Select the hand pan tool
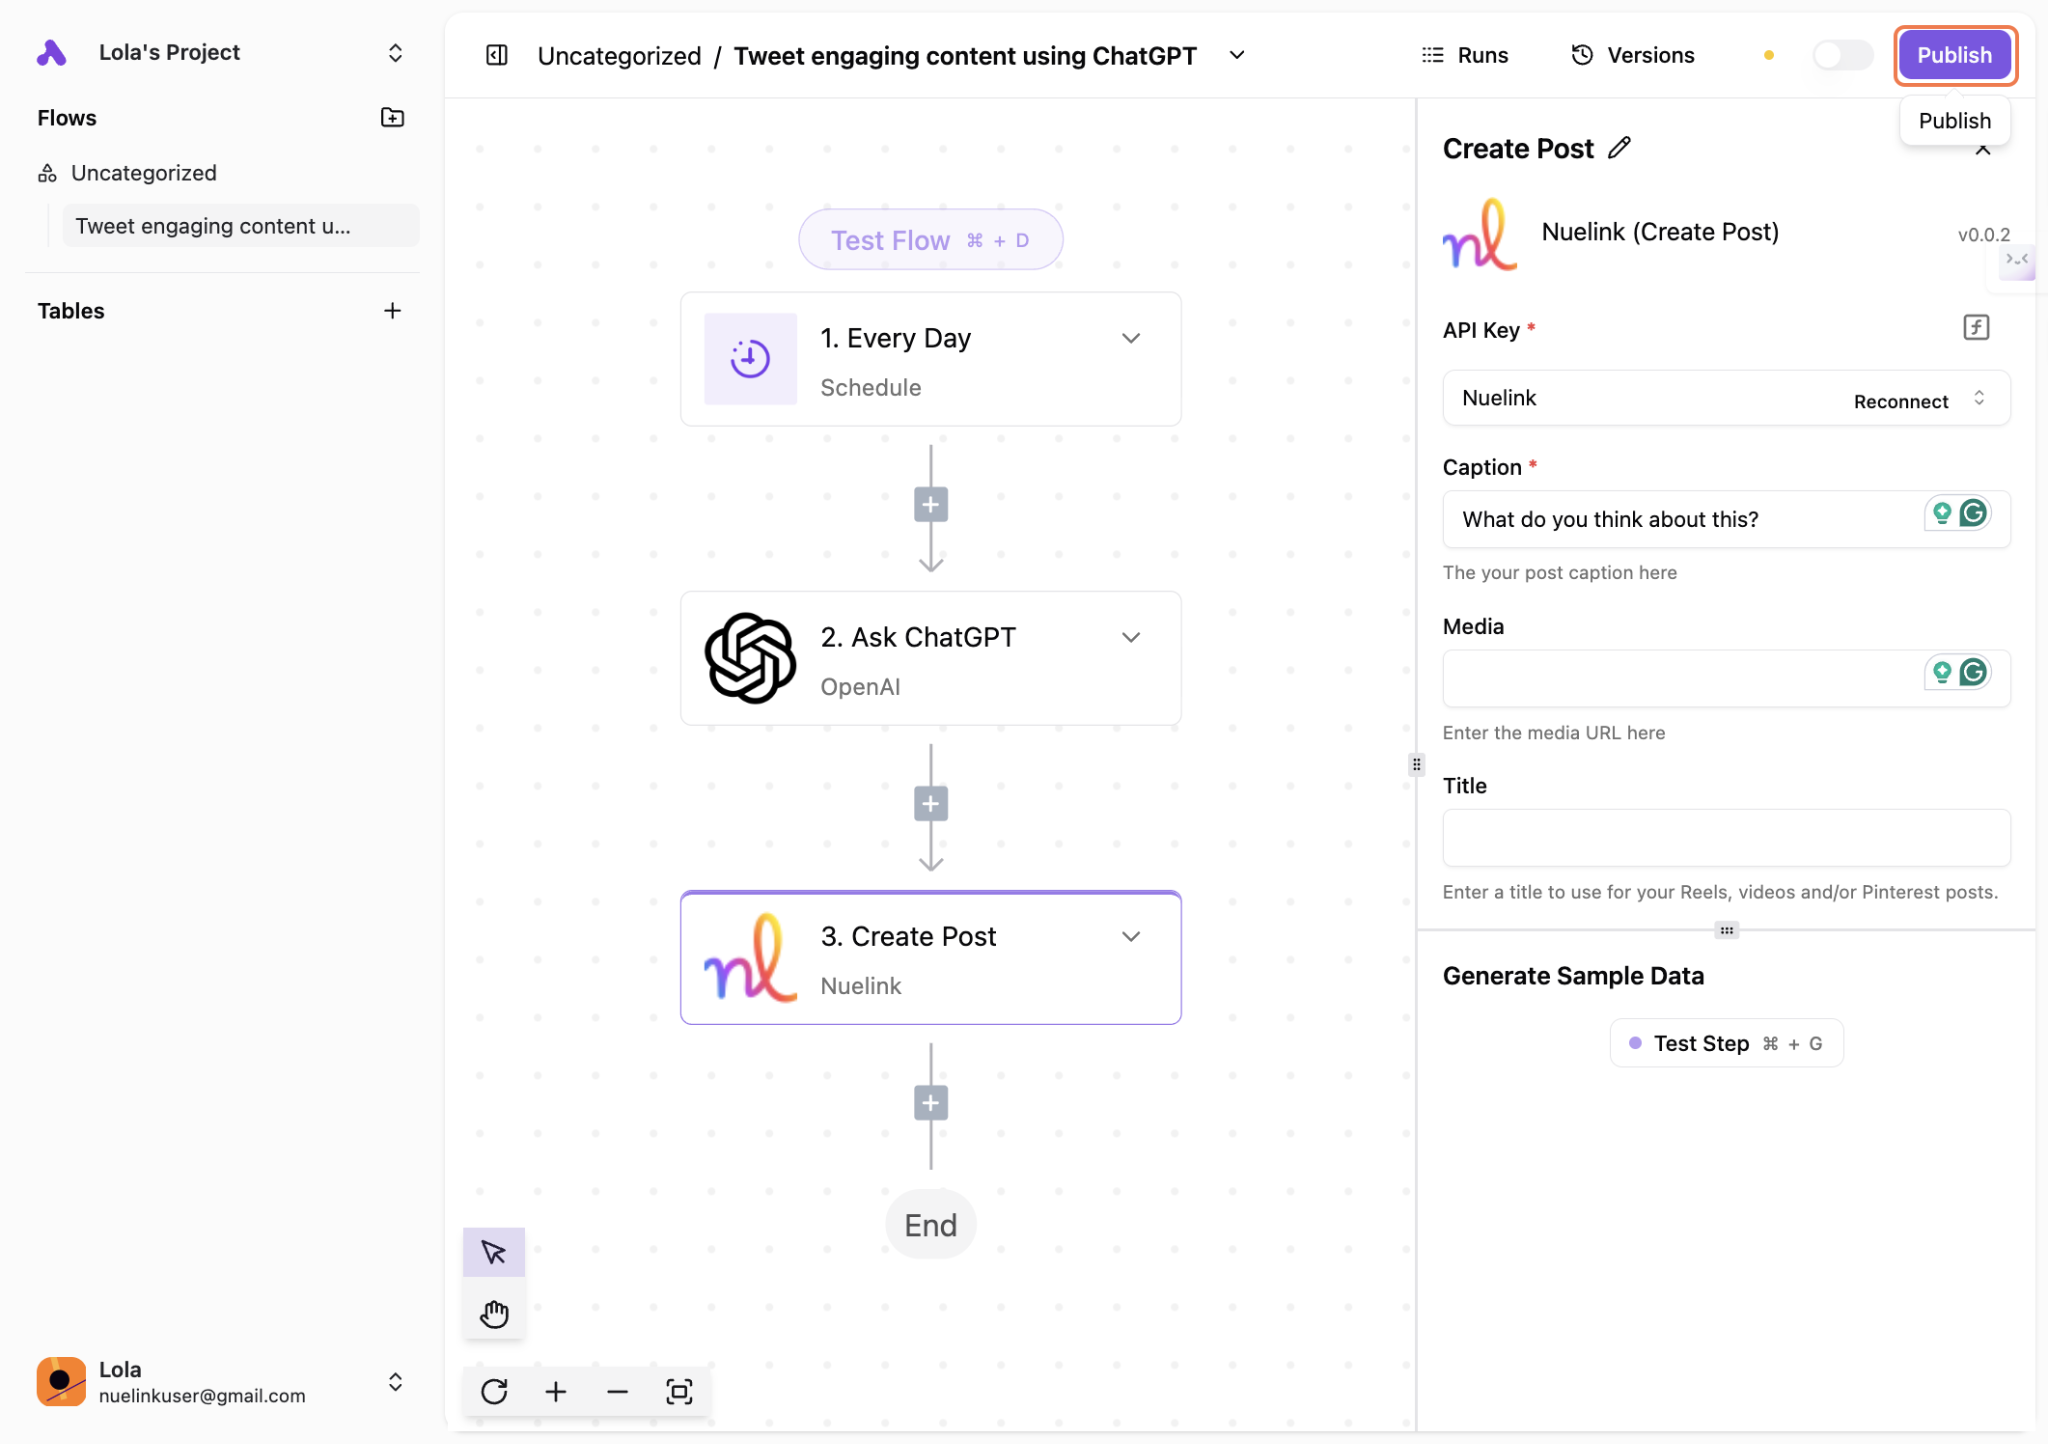 point(494,1313)
